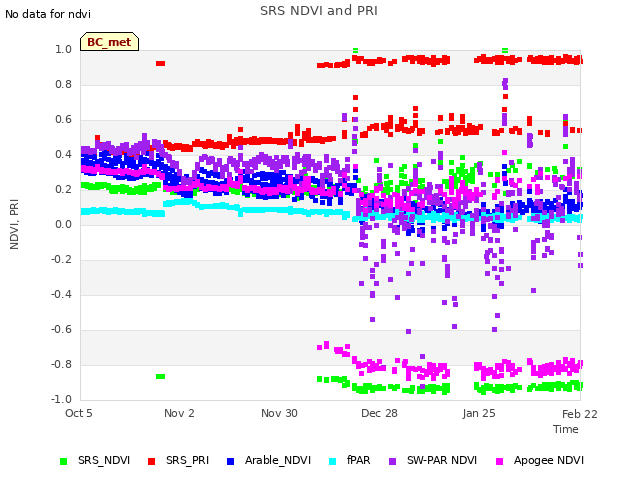The width and height of the screenshot is (640, 480).
Task: Click the -1.0 y-axis tick label
Action: pos(61,399)
